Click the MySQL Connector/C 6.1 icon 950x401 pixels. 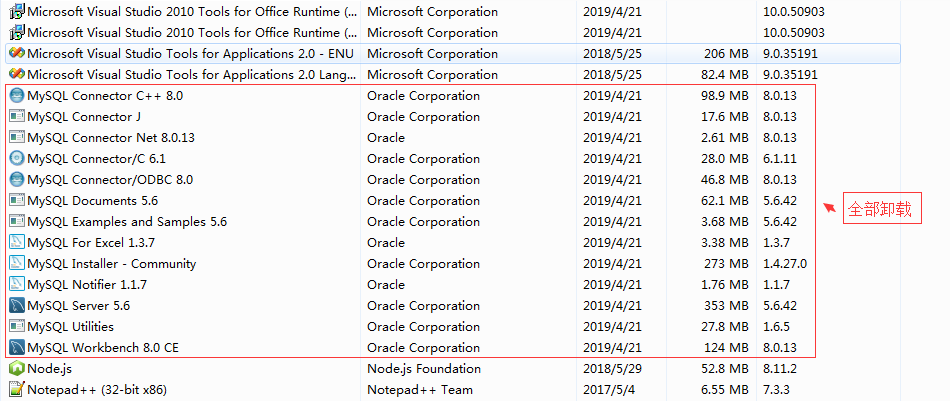[x=17, y=159]
